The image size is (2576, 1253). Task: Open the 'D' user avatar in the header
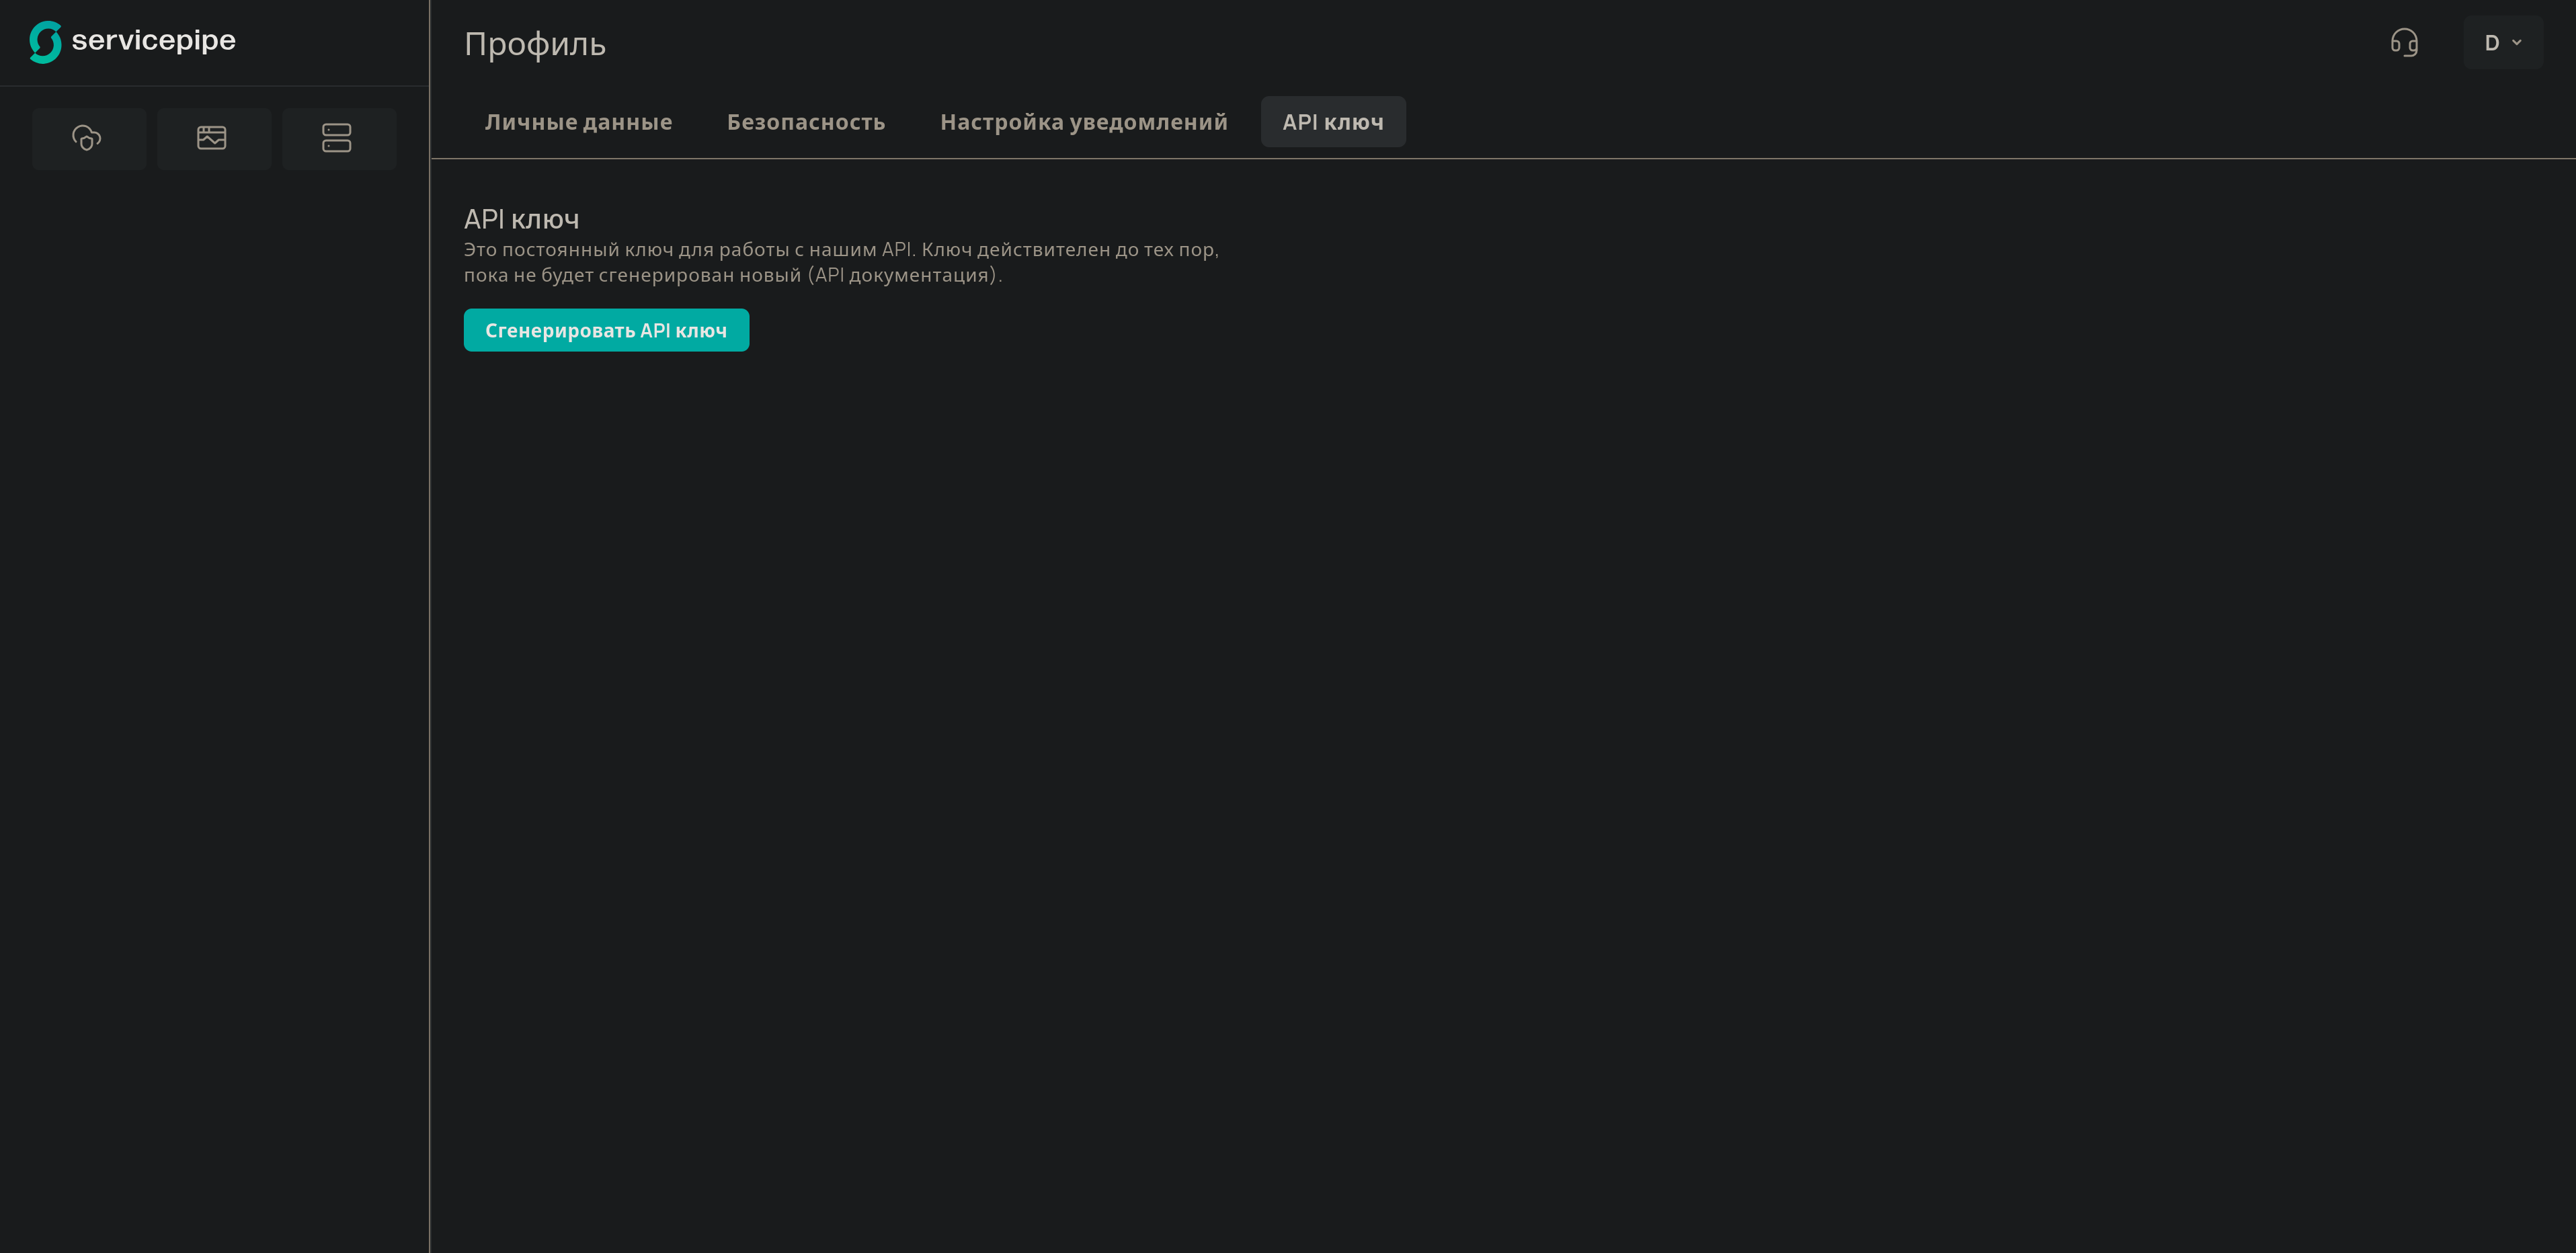point(2492,43)
